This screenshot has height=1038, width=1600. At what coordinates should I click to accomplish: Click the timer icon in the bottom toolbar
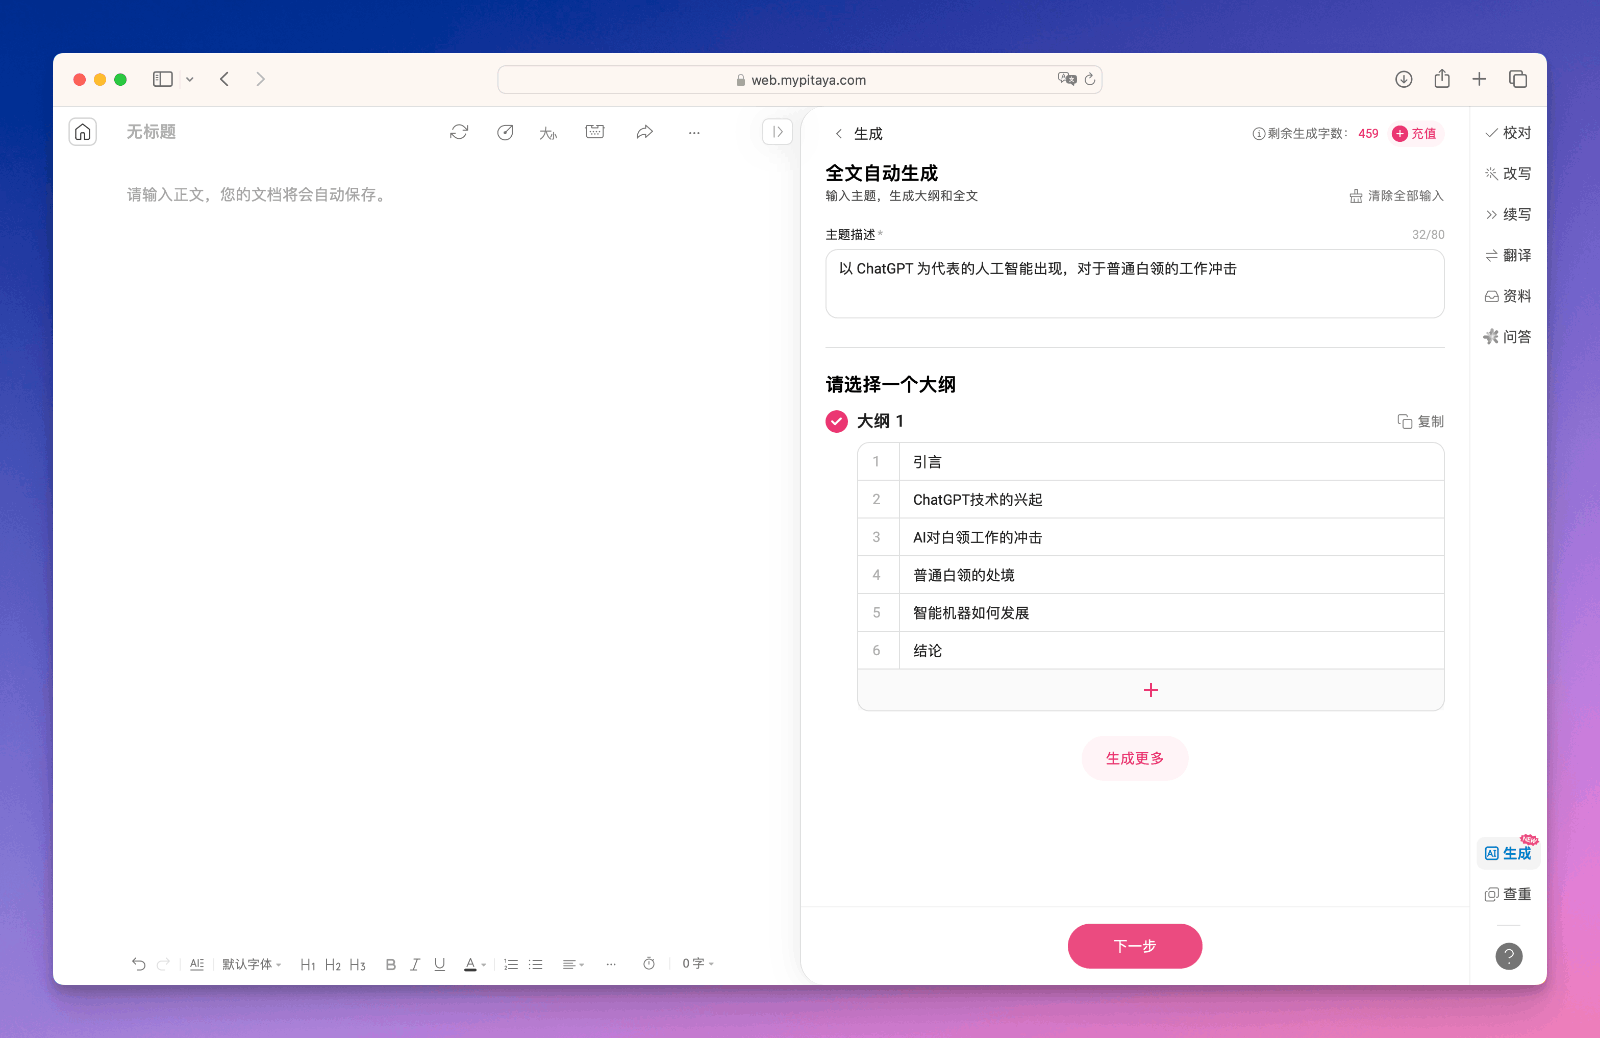(649, 964)
